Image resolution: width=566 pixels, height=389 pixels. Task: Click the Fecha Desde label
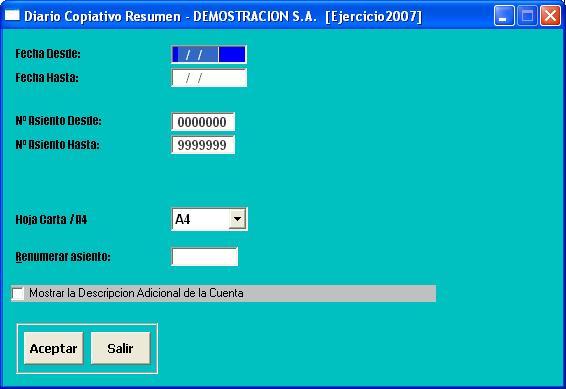point(48,54)
